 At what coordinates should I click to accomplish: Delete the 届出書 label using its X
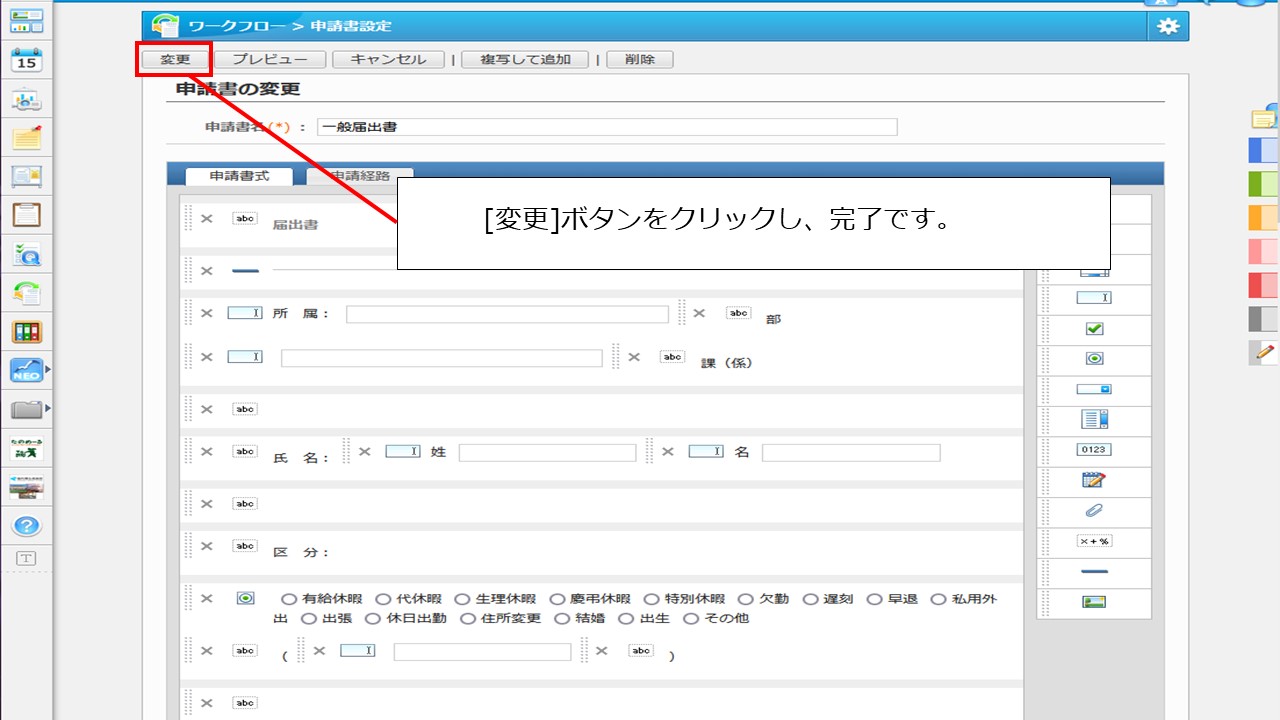point(206,218)
